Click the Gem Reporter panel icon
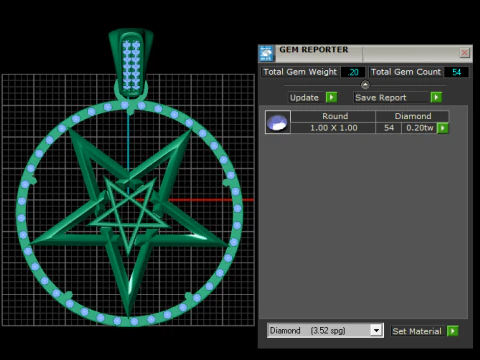This screenshot has width=480, height=360. 266,54
